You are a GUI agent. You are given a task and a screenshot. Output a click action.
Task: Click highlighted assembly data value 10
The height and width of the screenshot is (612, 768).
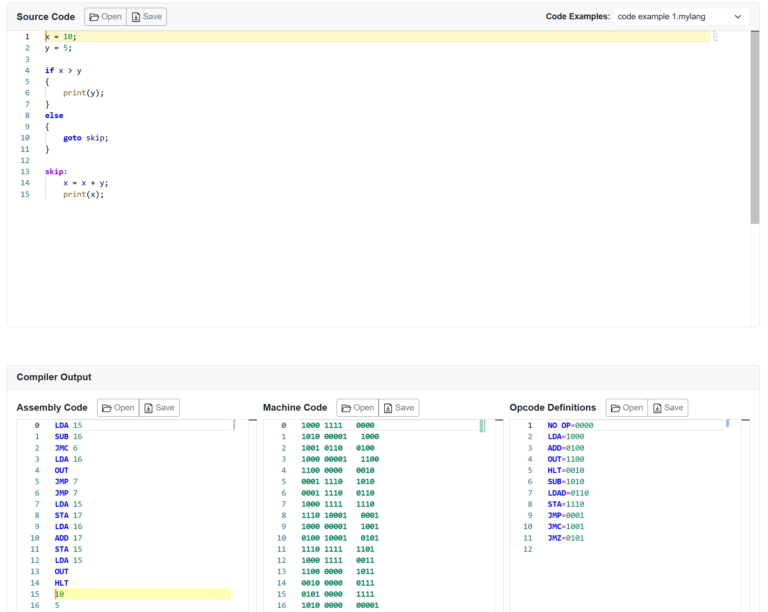click(60, 594)
